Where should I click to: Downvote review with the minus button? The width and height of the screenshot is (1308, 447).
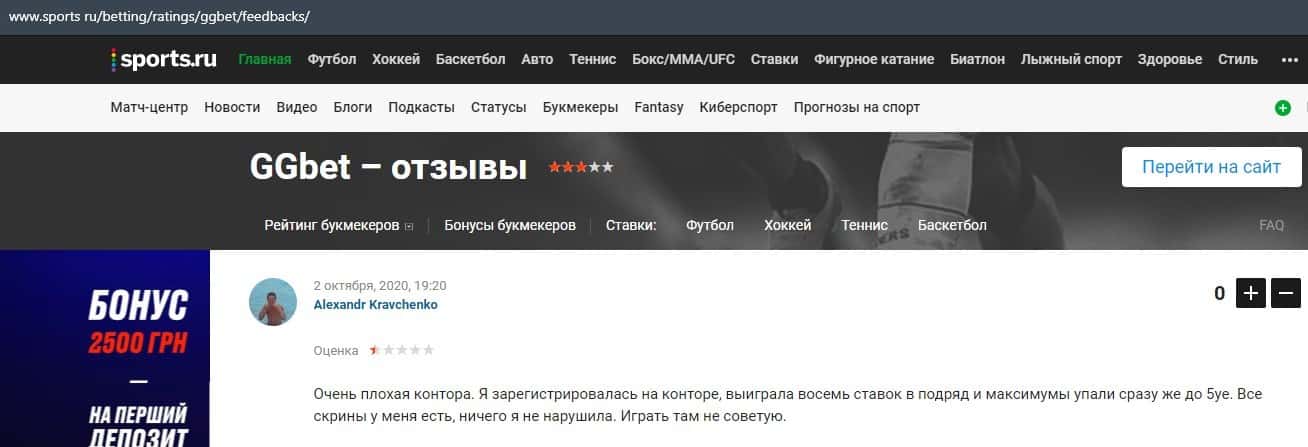pyautogui.click(x=1285, y=293)
